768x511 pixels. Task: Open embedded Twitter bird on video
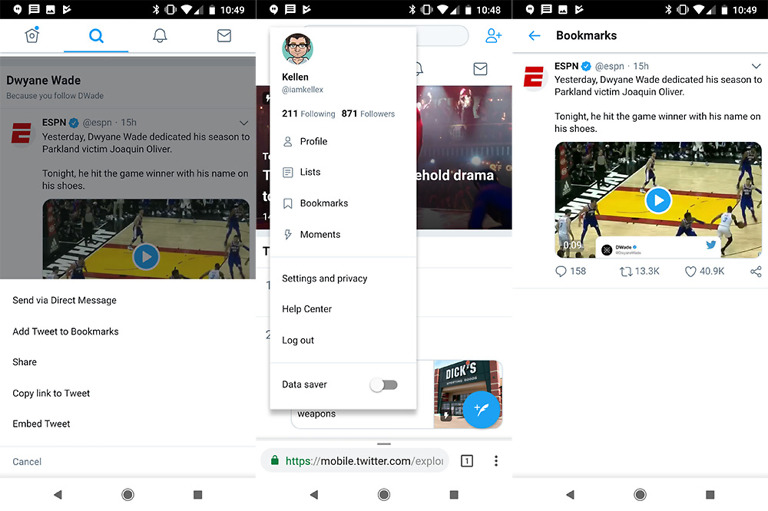[x=711, y=245]
